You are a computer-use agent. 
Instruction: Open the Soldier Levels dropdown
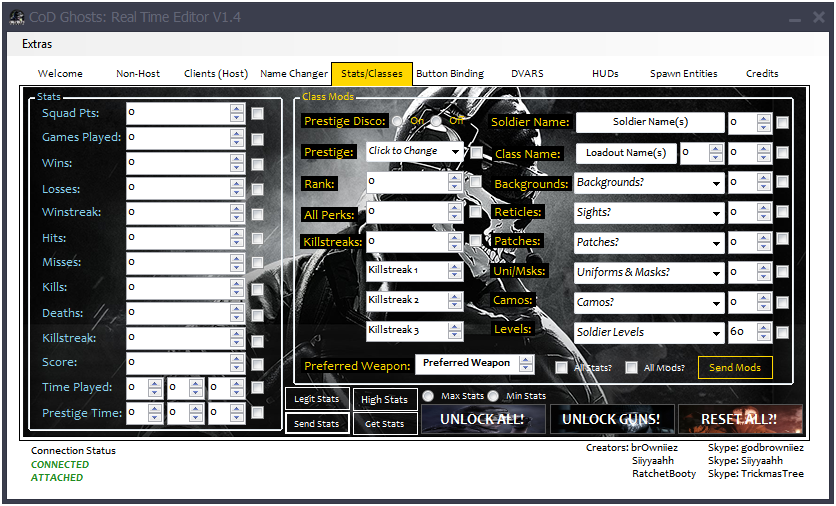click(649, 332)
